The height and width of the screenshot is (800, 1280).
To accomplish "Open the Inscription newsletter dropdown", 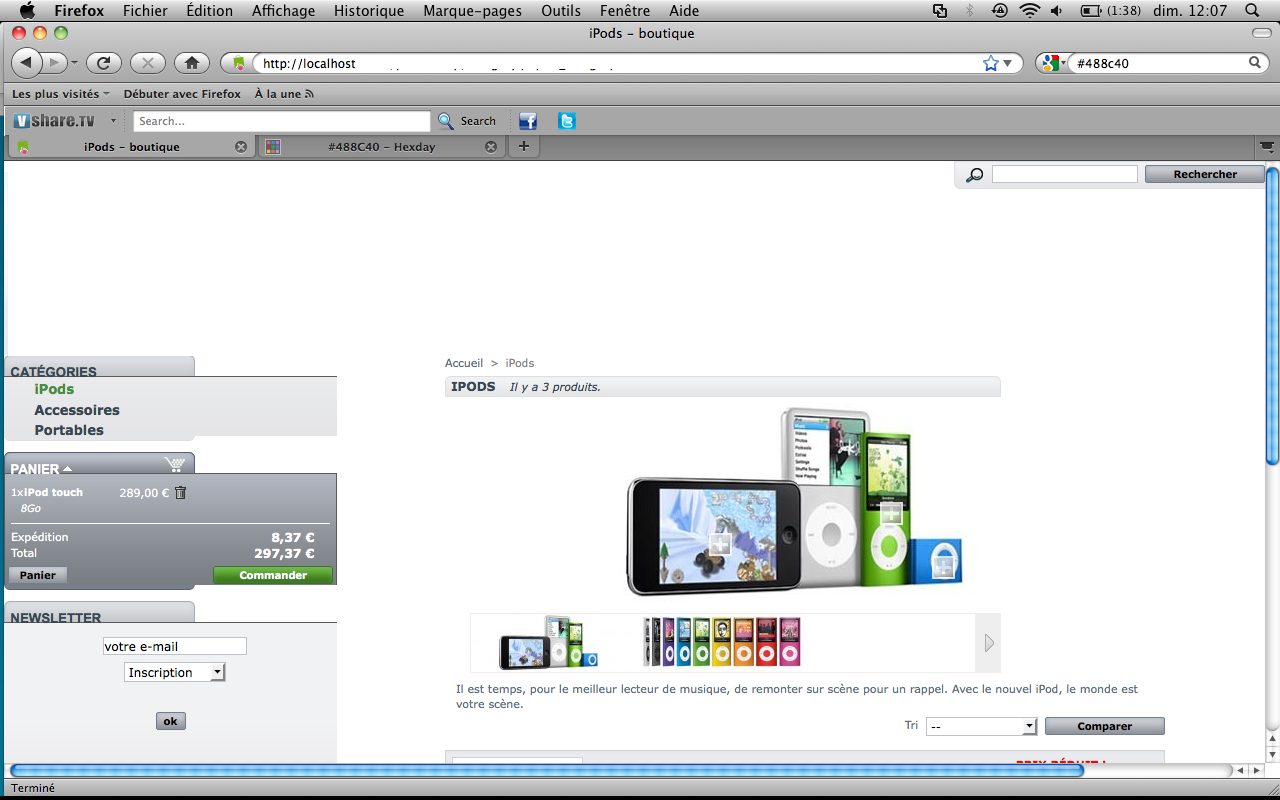I will pos(175,672).
